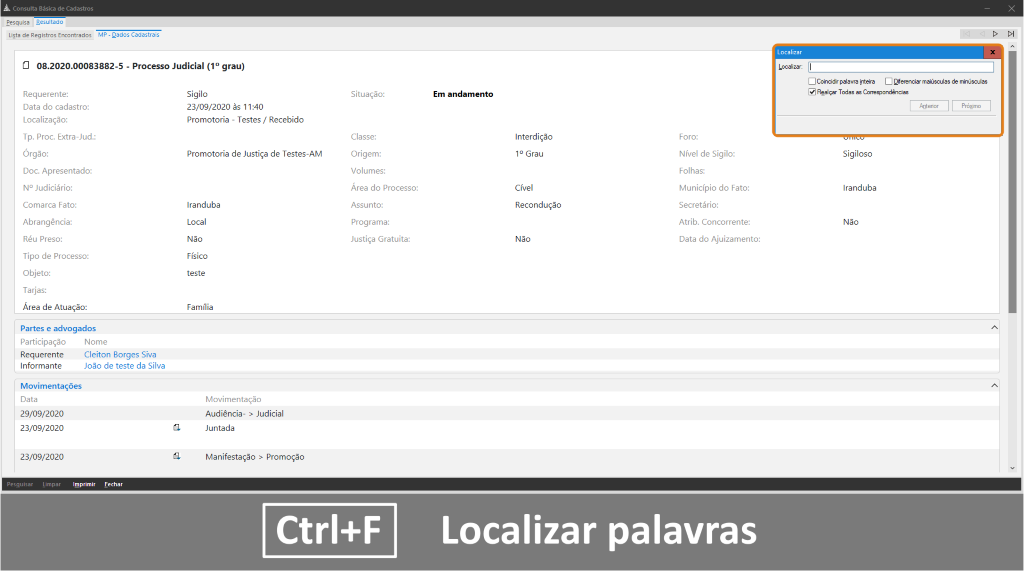
Task: Click the document icon beside process number 08.2020.00083882-5
Action: click(x=26, y=65)
